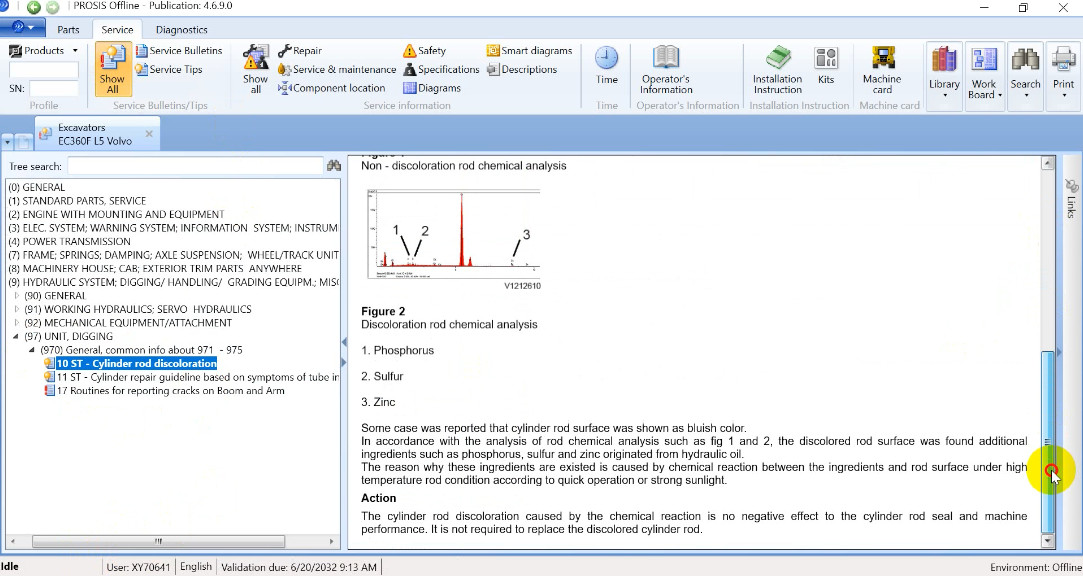Select 17 Routines for reporting cracks

tap(171, 390)
